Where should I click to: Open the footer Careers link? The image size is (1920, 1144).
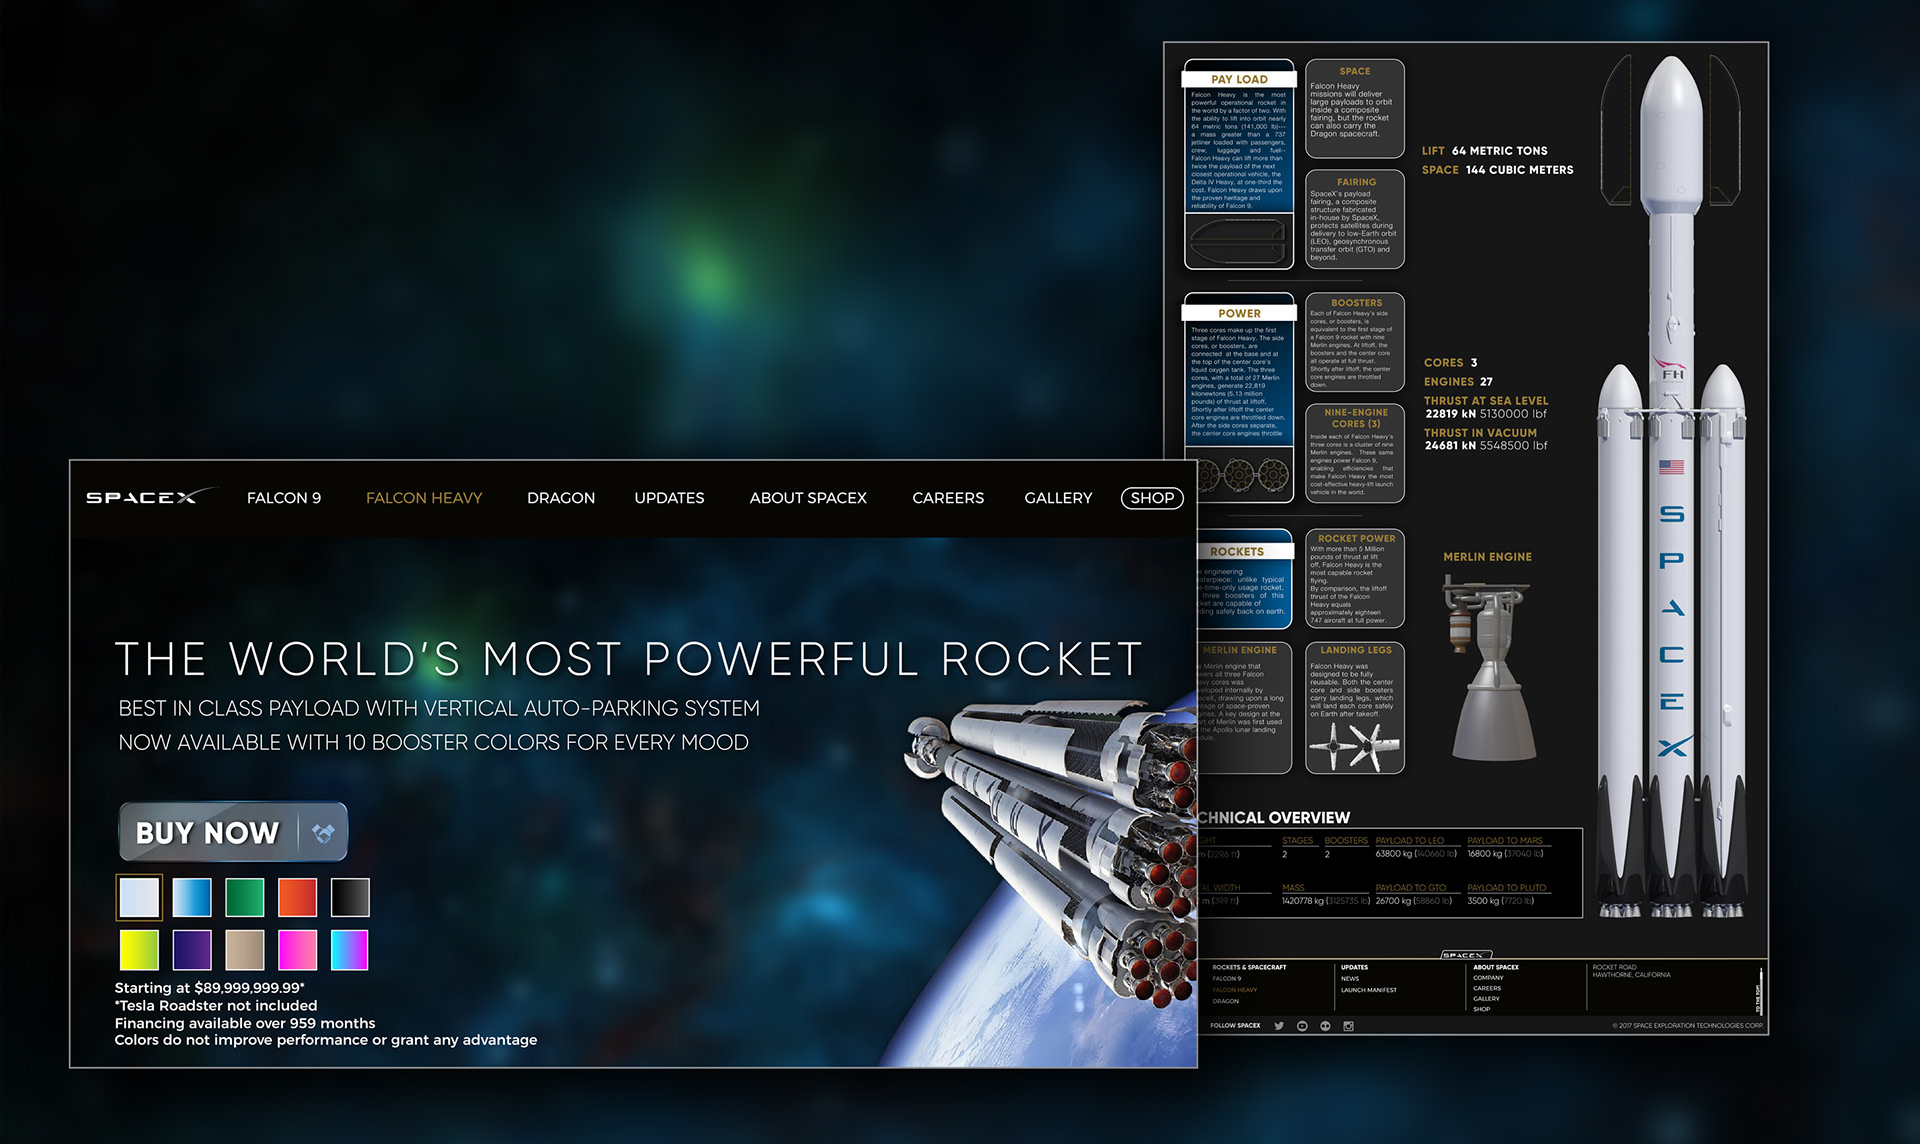(x=1487, y=988)
